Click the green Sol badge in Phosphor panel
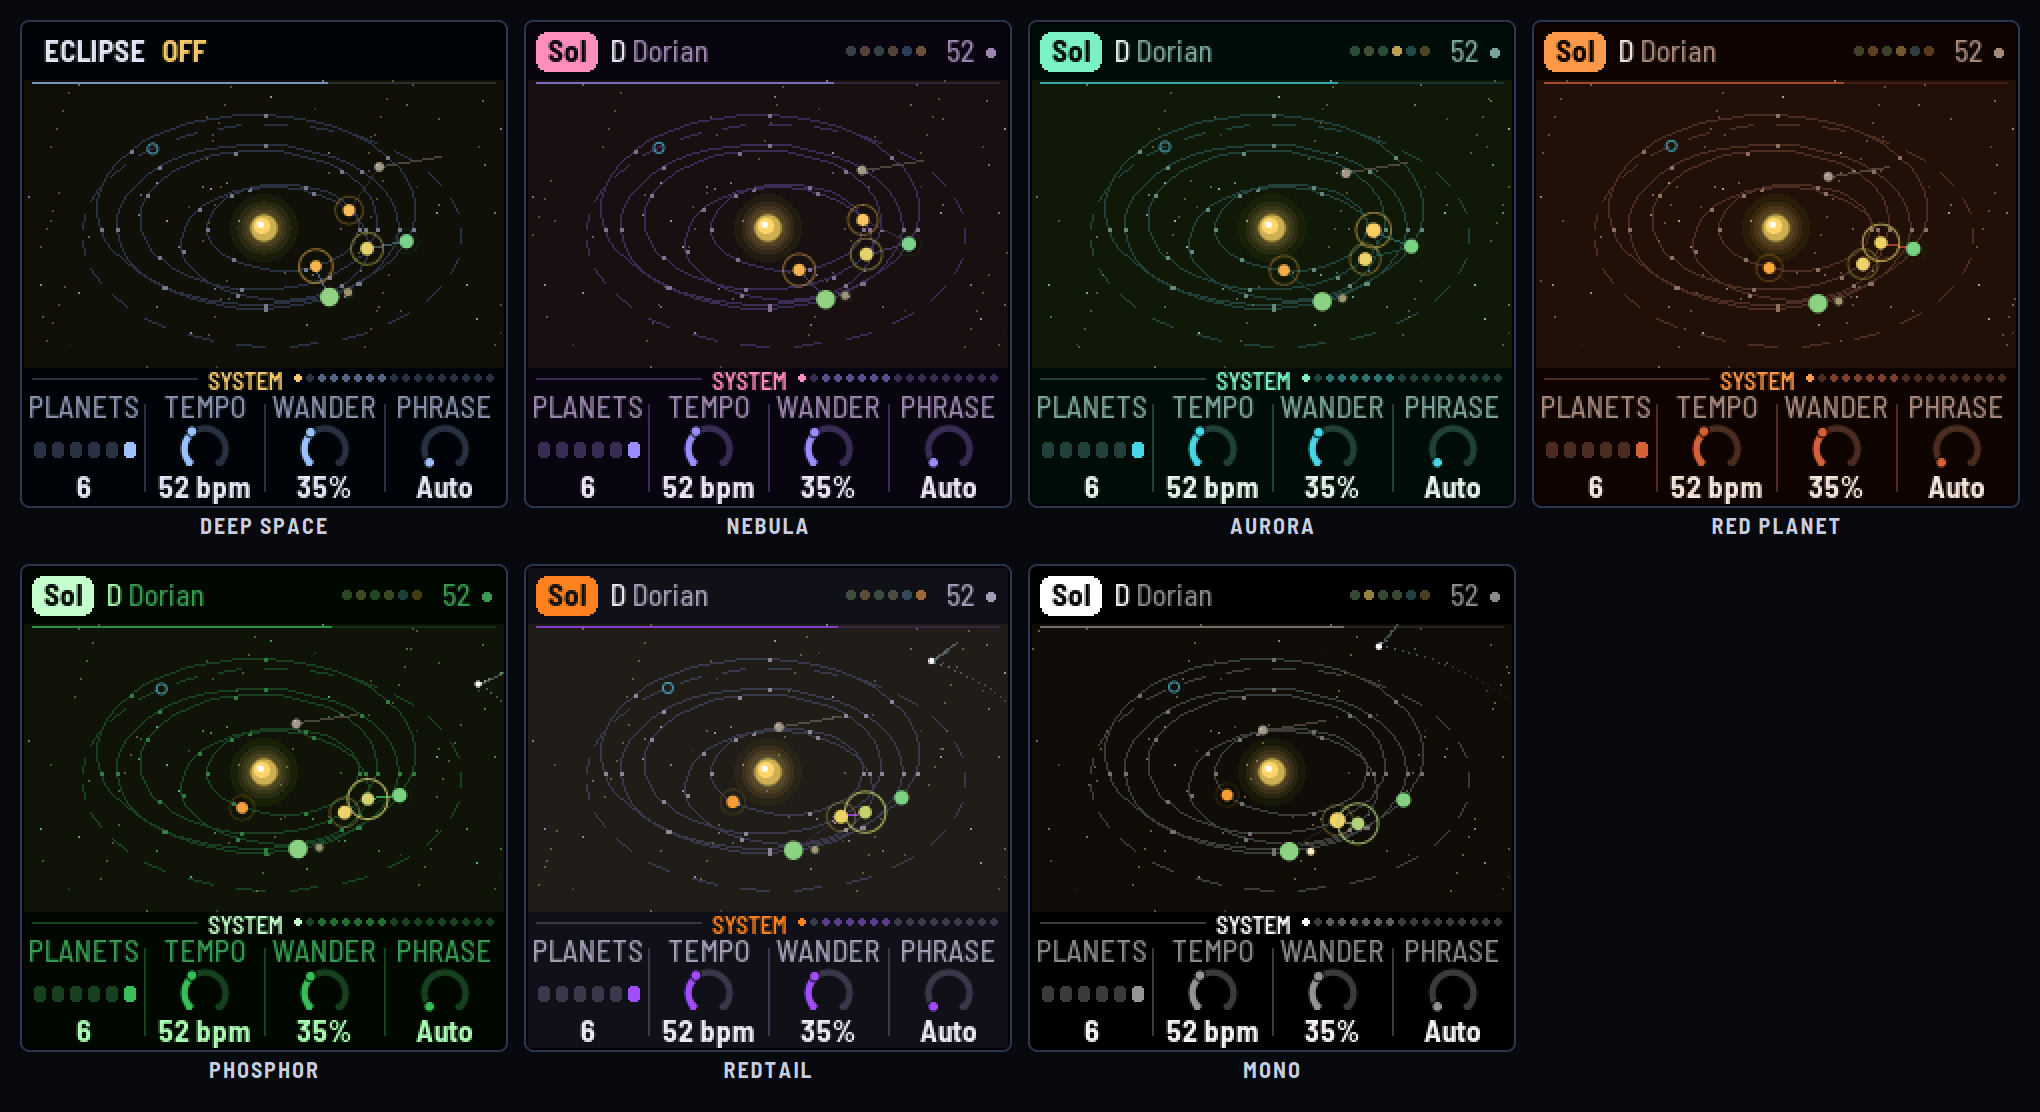Viewport: 2040px width, 1112px height. (x=62, y=595)
